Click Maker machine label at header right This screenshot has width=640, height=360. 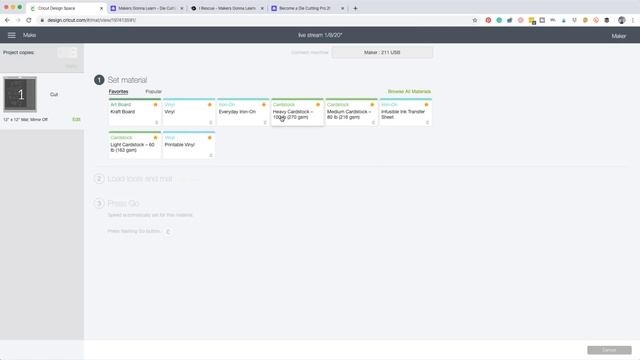point(618,36)
